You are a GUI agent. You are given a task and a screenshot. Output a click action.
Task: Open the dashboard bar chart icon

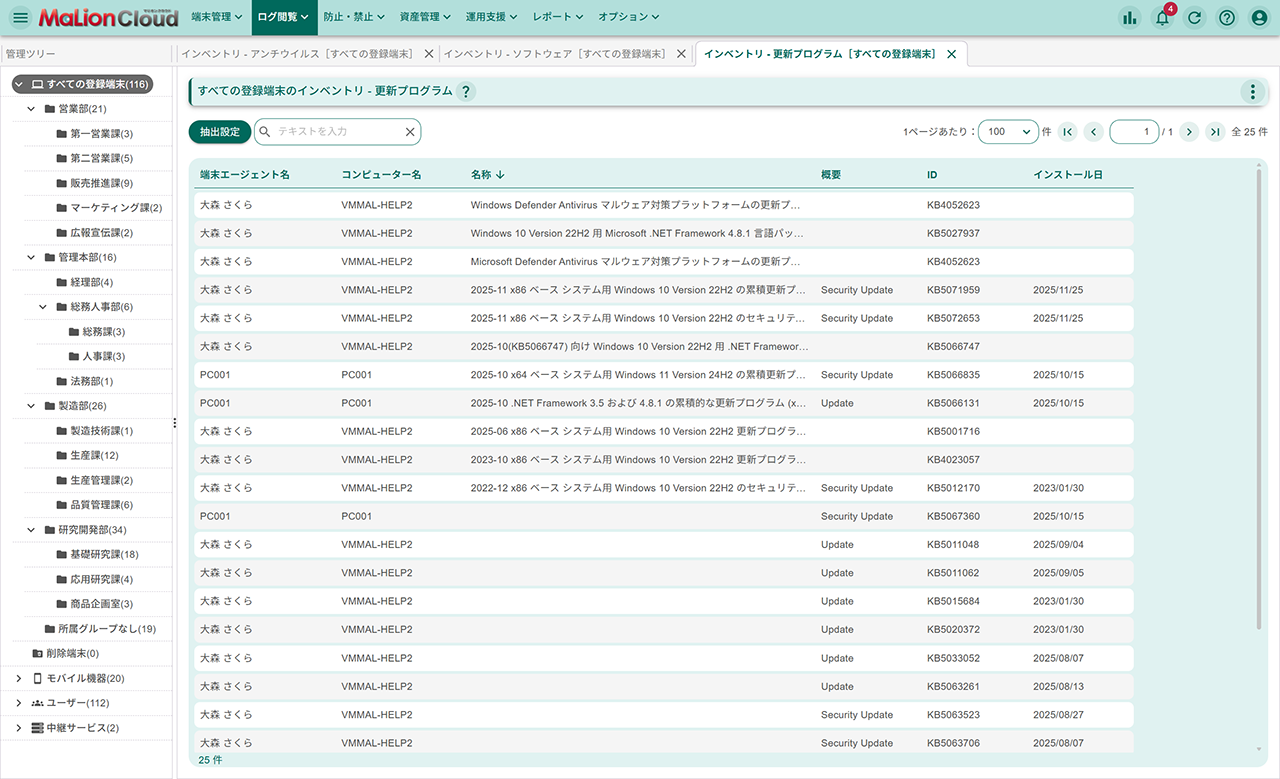pyautogui.click(x=1130, y=17)
